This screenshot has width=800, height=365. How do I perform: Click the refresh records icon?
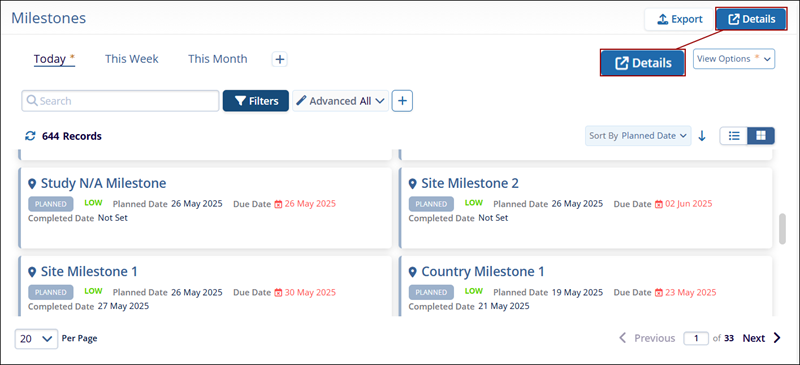point(30,136)
